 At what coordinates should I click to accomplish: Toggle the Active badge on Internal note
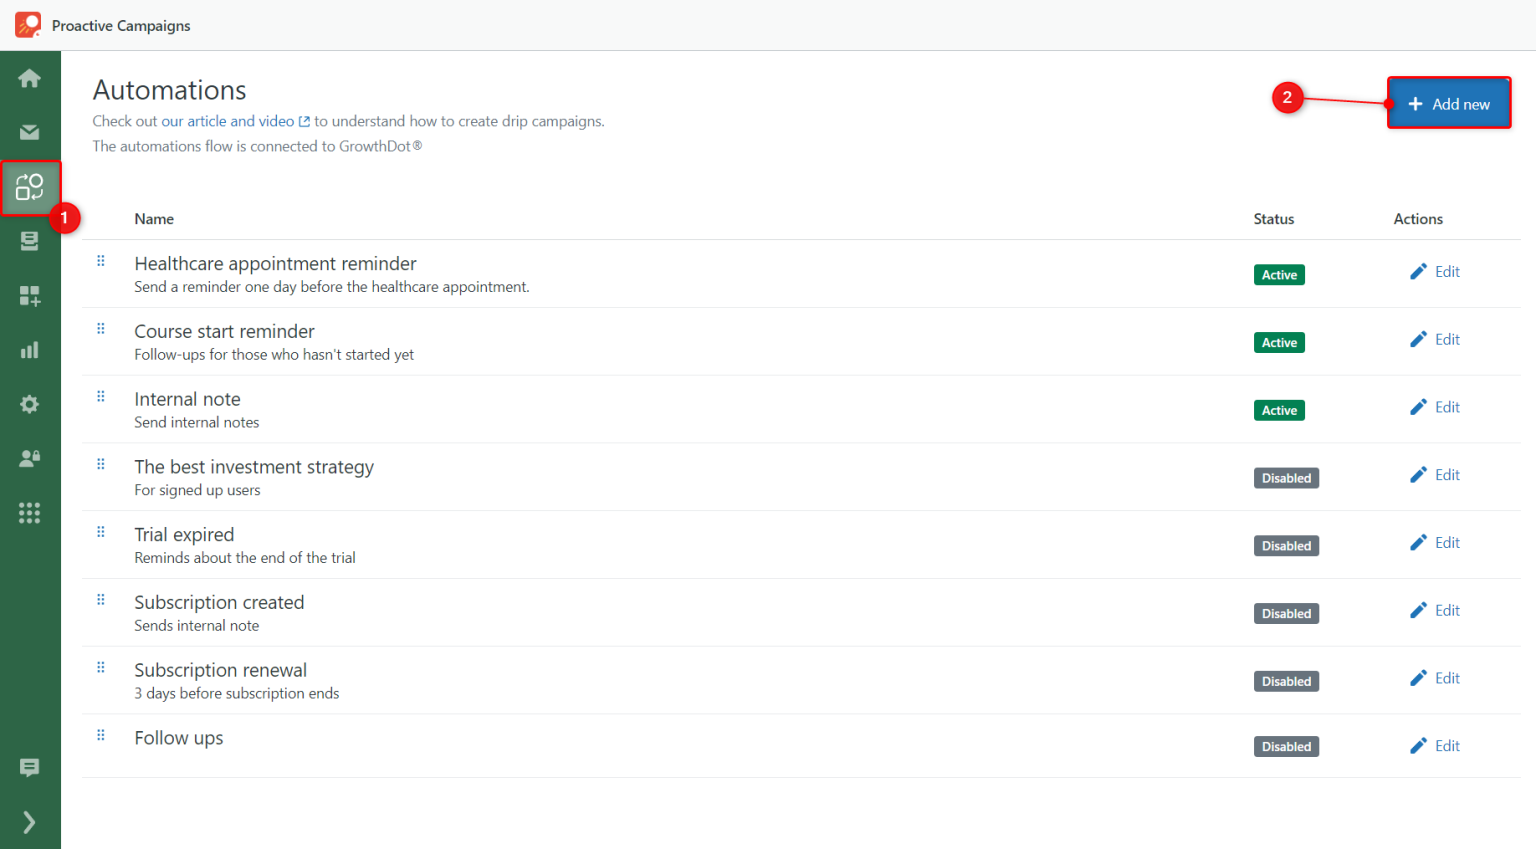point(1279,410)
